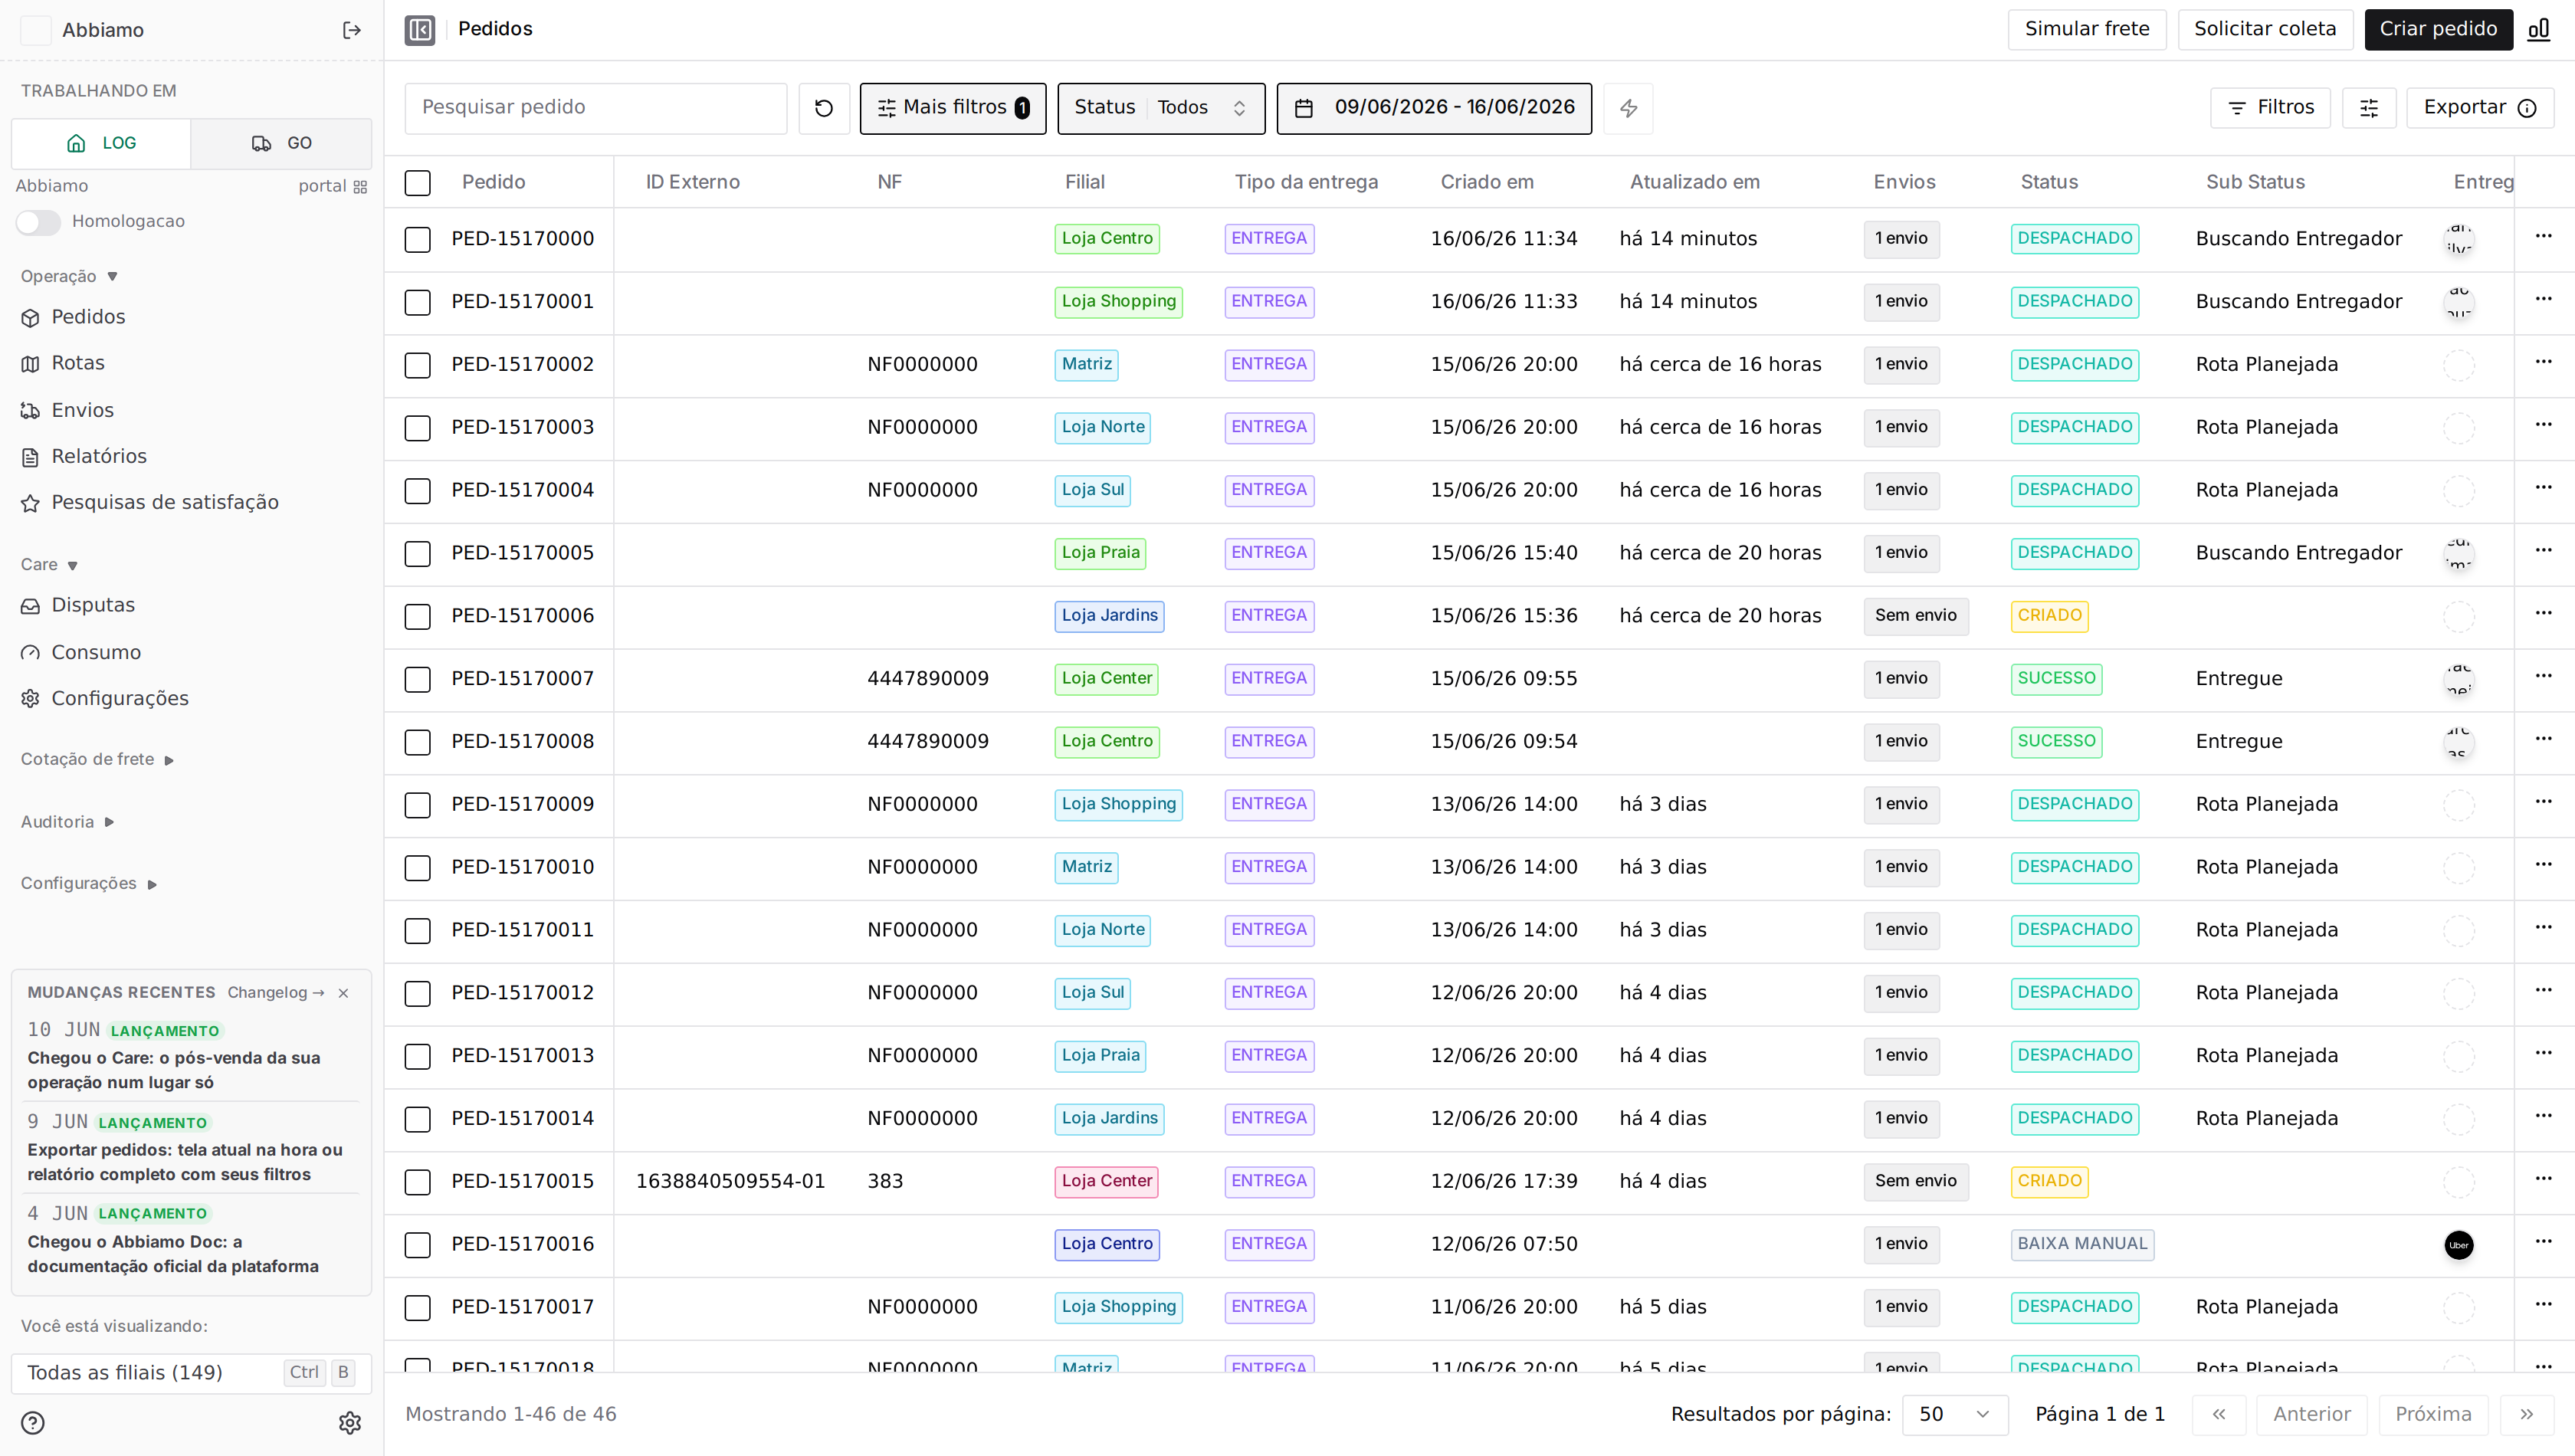This screenshot has width=2575, height=1456.
Task: Click the Uber carrier icon on PED-15170016
Action: [2459, 1245]
